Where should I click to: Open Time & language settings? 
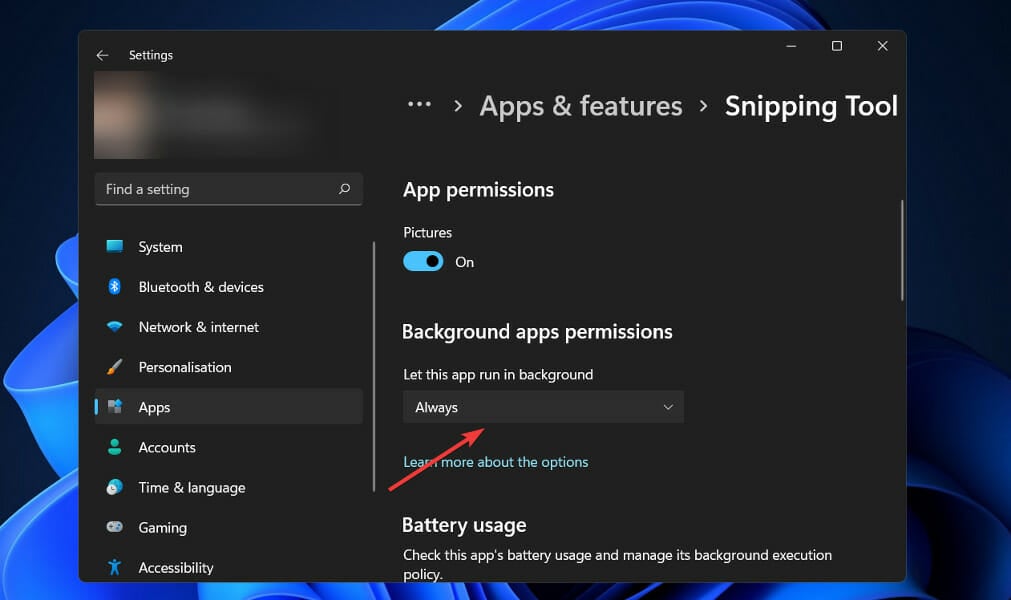(x=228, y=487)
